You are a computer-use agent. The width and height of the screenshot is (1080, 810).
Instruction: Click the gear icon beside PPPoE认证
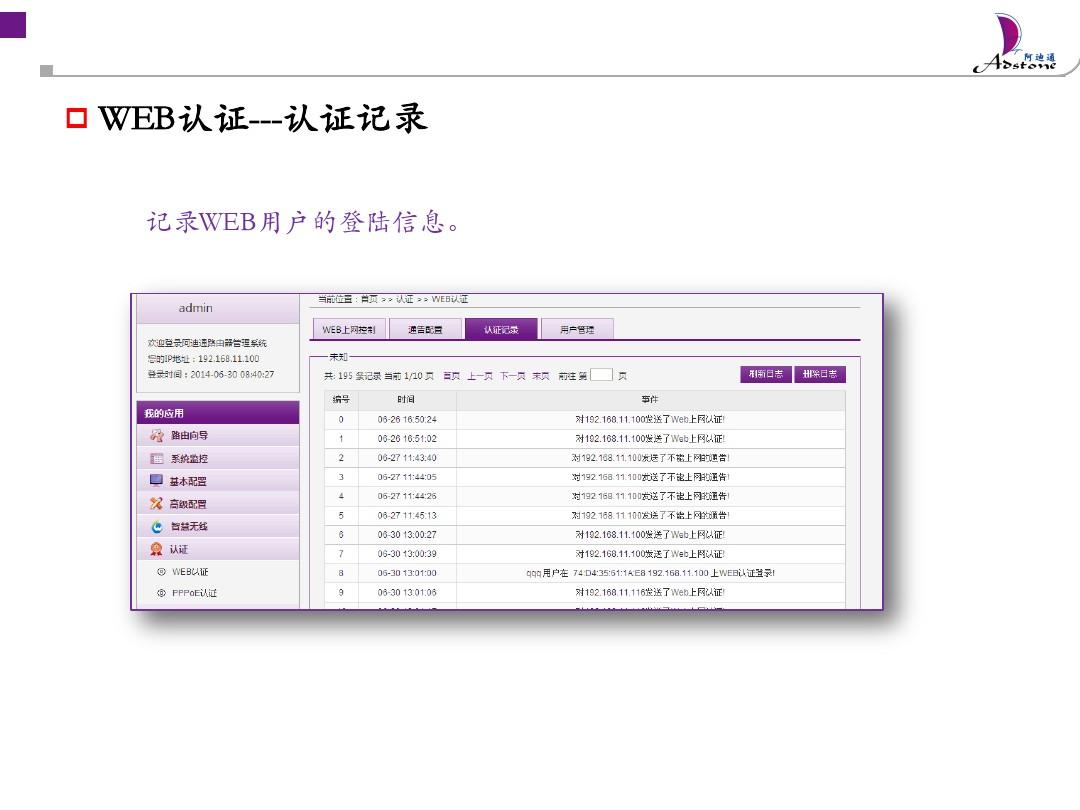[x=161, y=593]
